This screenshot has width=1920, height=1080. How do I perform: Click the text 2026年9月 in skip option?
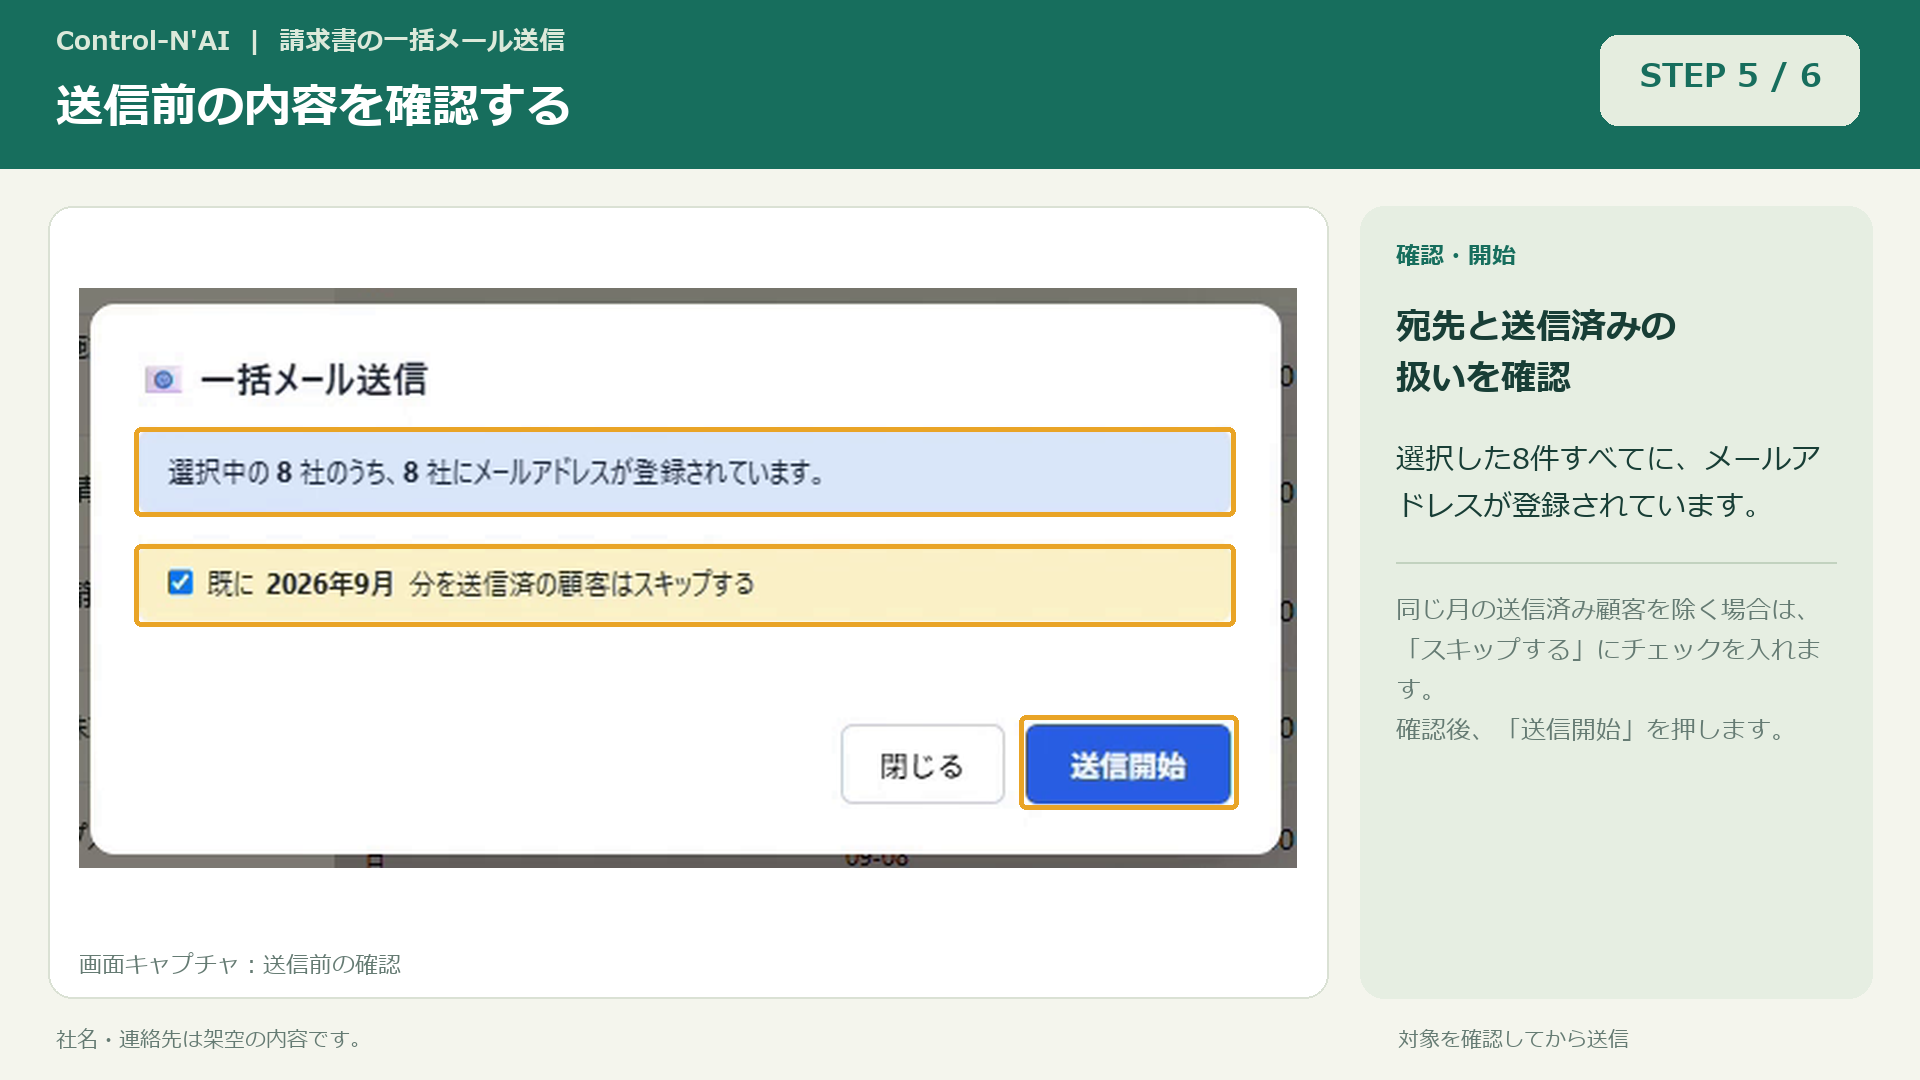point(330,583)
